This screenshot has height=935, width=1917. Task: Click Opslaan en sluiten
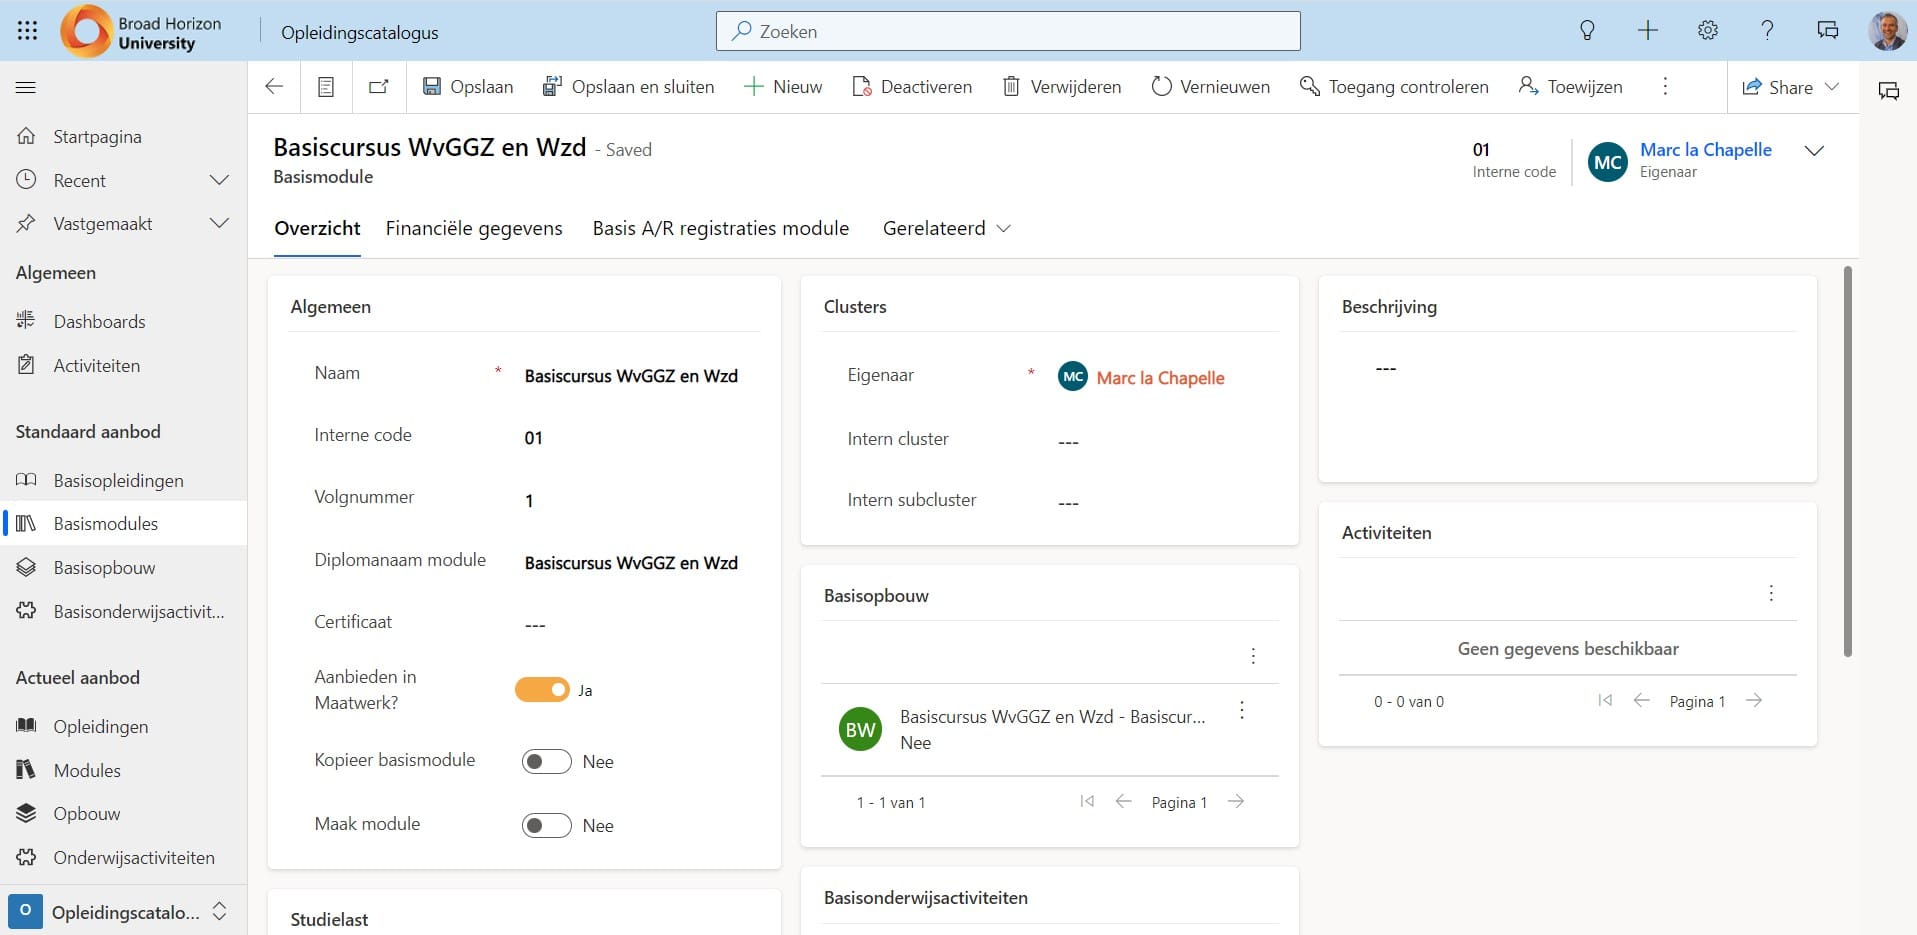point(628,87)
